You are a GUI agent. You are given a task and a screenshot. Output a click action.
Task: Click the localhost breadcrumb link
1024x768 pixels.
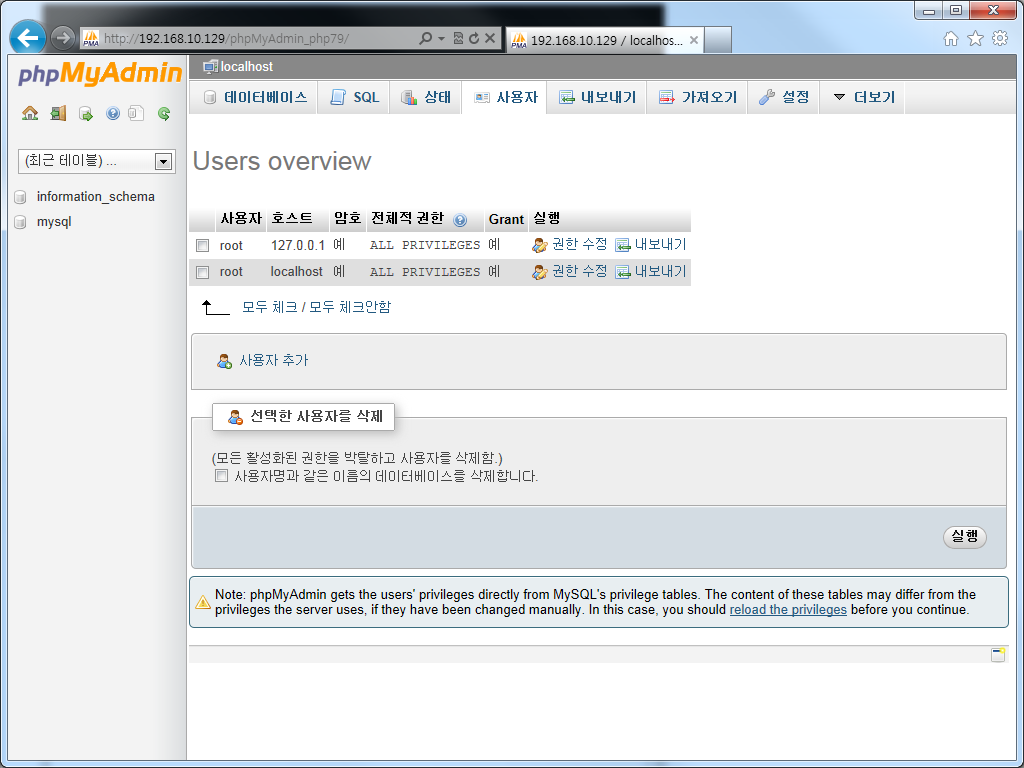click(247, 67)
